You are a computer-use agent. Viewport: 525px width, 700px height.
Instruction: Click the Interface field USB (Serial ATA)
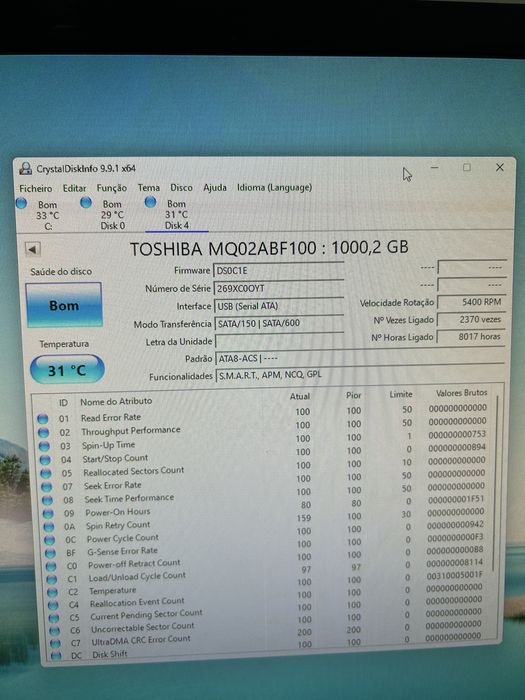click(x=279, y=306)
